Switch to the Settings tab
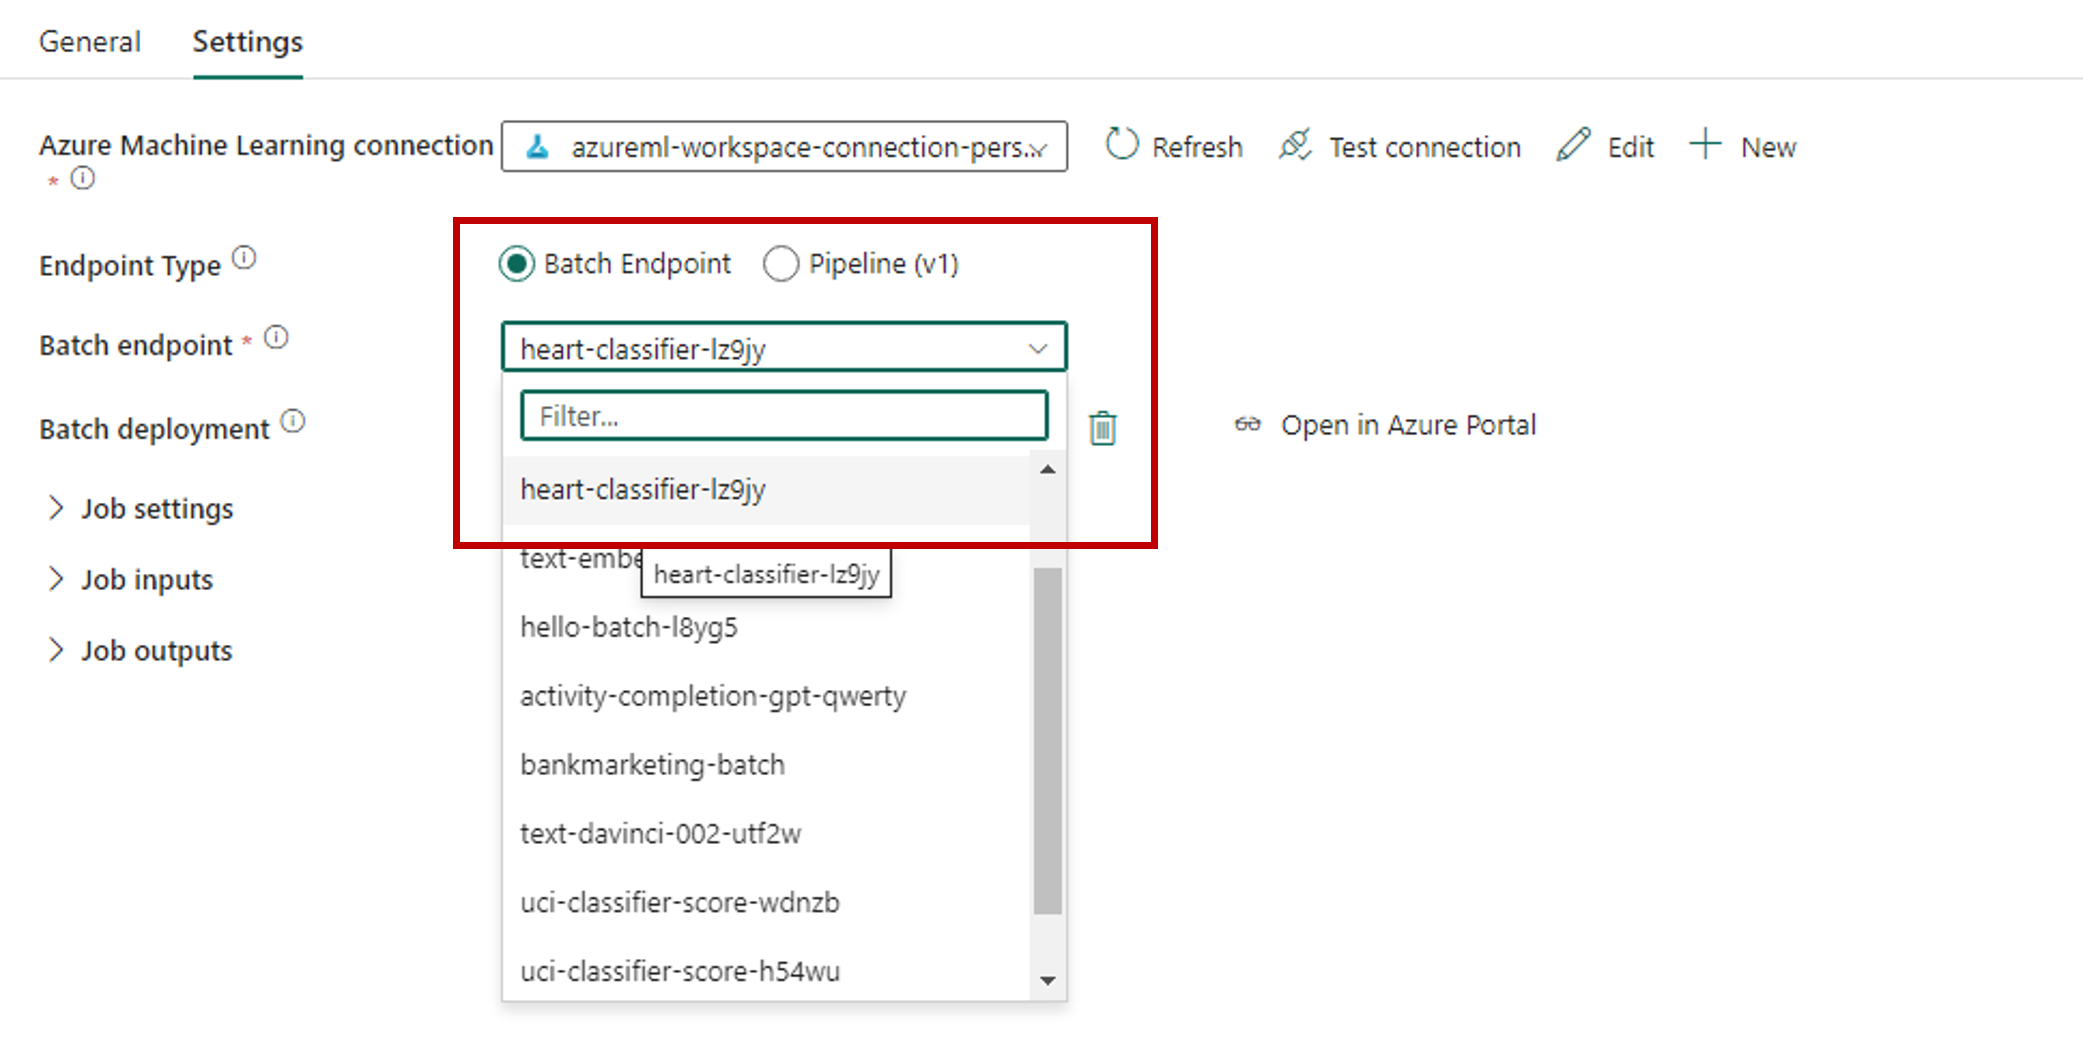This screenshot has width=2083, height=1037. click(x=248, y=42)
